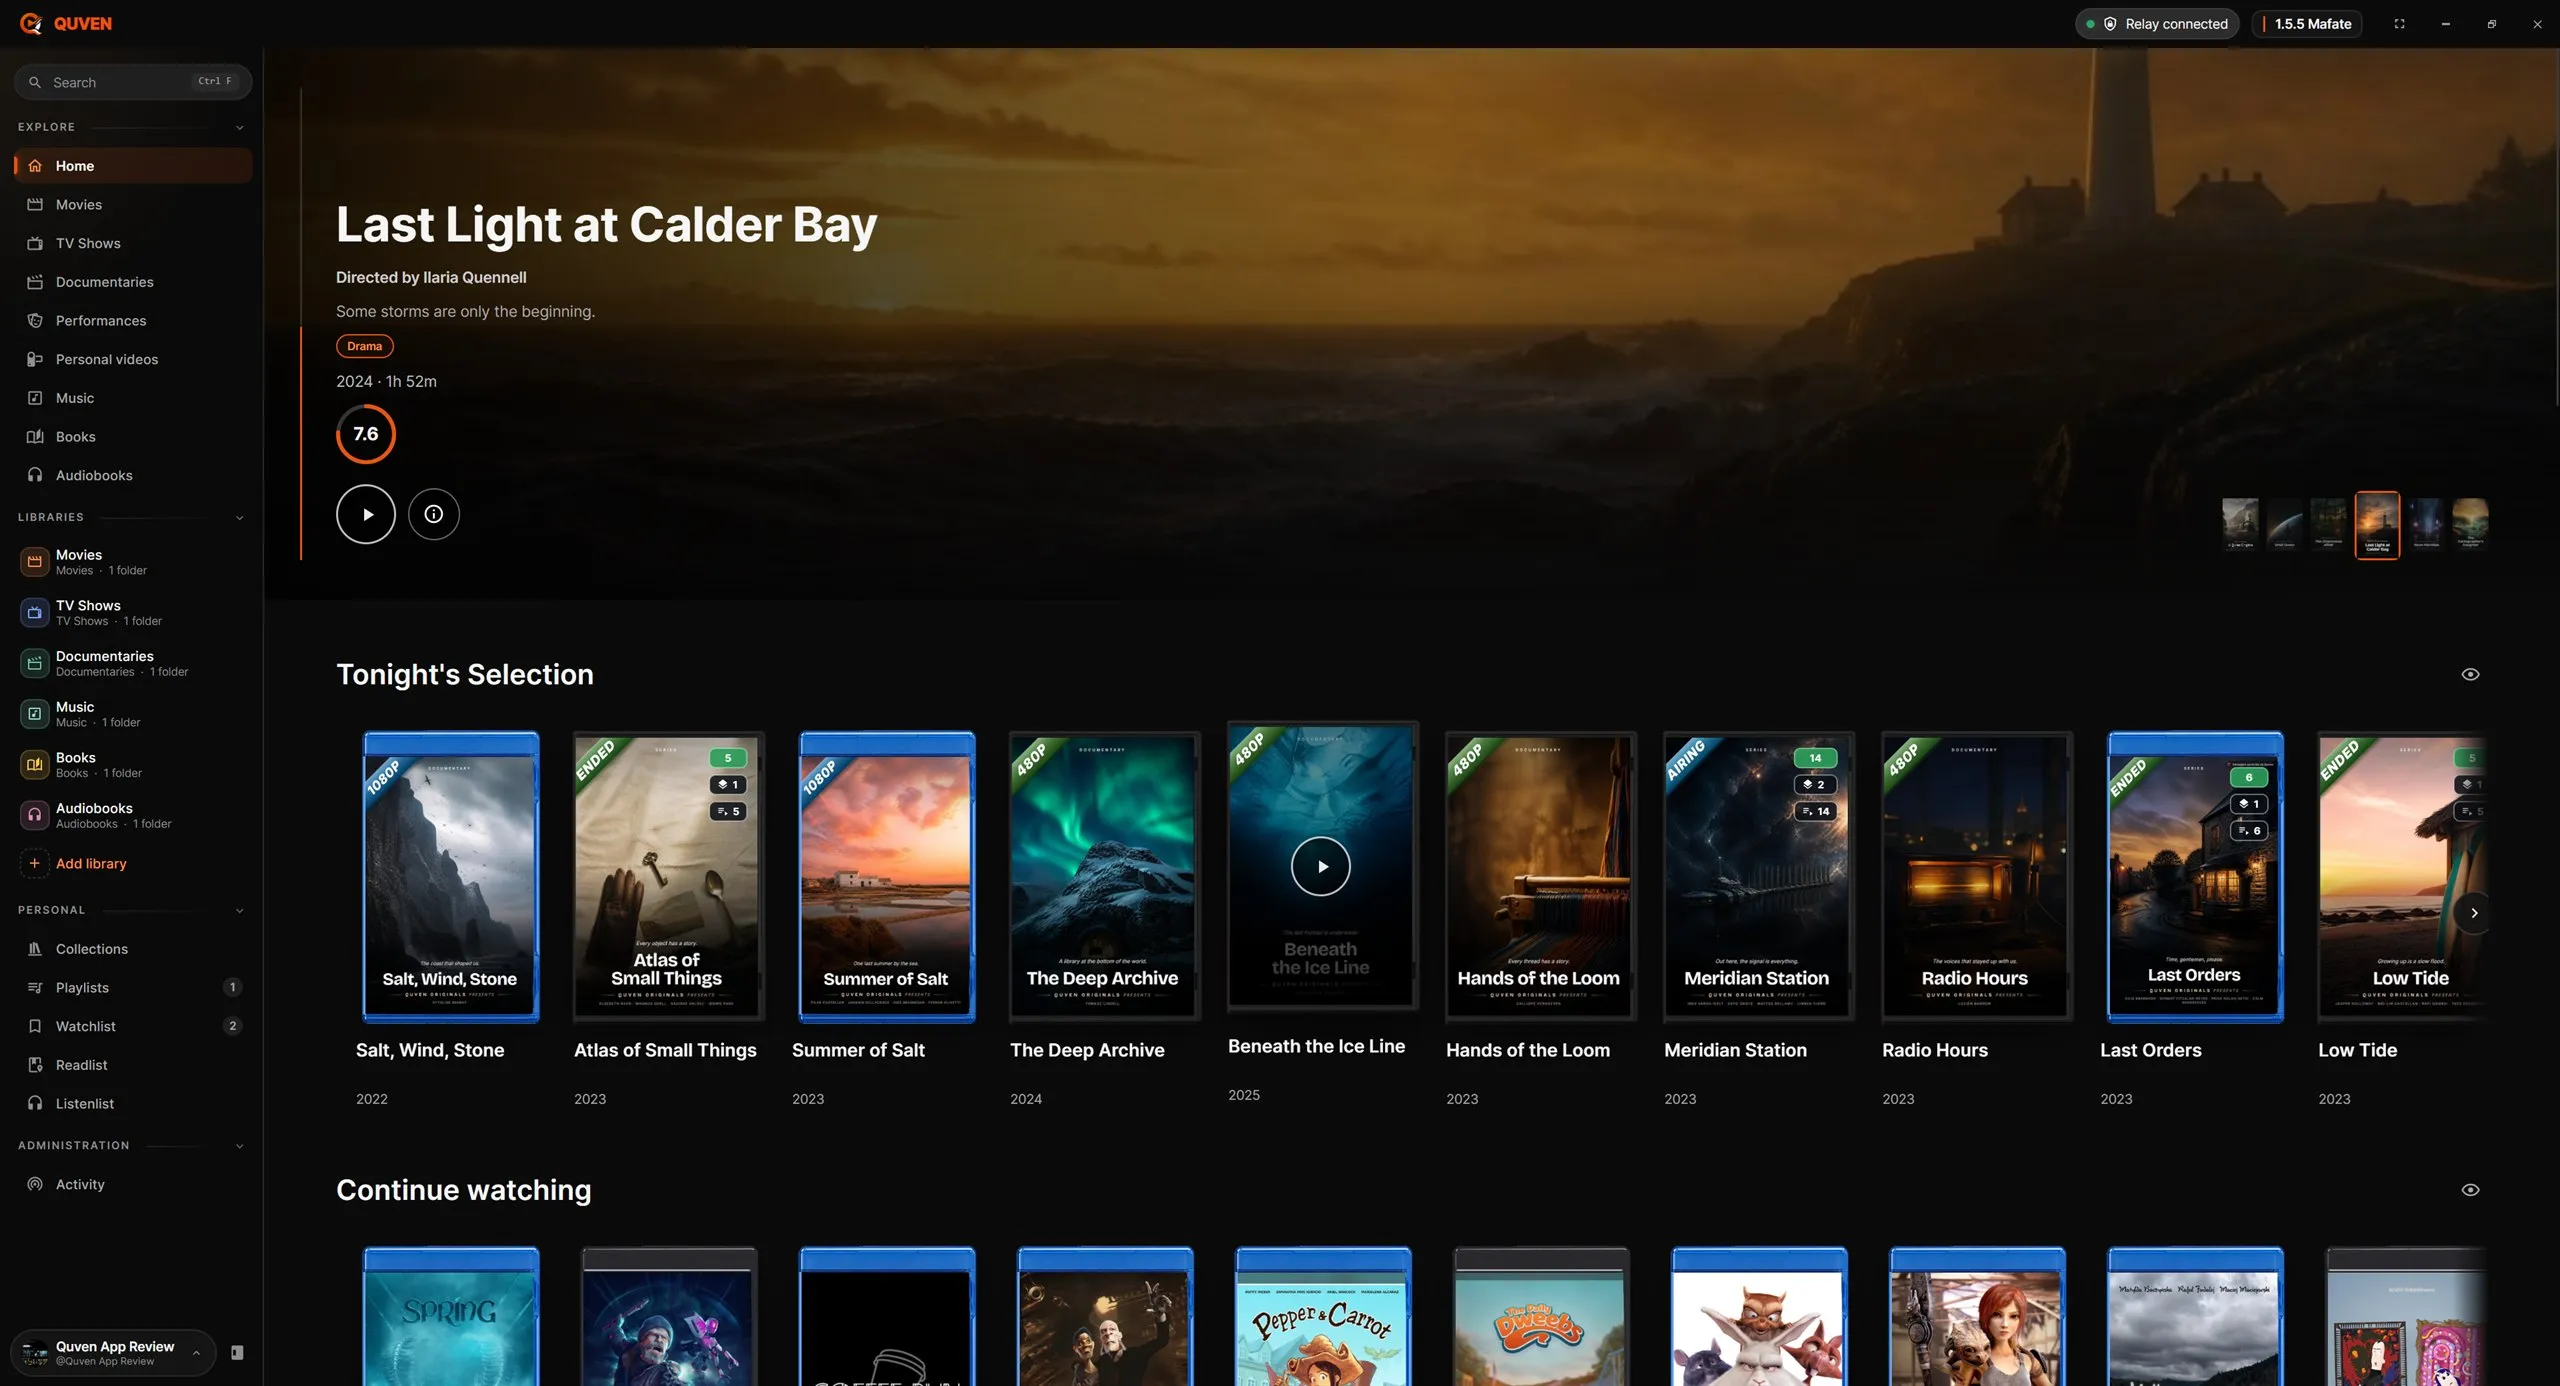The height and width of the screenshot is (1386, 2560).
Task: Click the 1.5.5 Mafate version badge
Action: (2306, 24)
